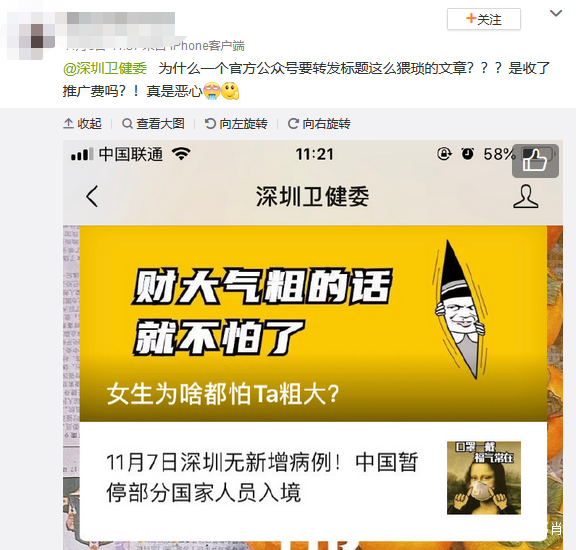Image resolution: width=576 pixels, height=550 pixels.
Task: Open 查看大图 to view full image
Action: coord(153,124)
